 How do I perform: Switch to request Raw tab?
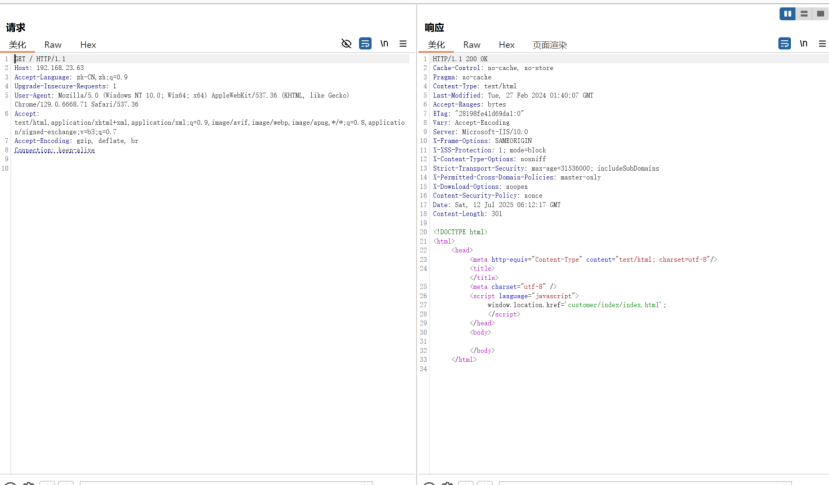53,44
